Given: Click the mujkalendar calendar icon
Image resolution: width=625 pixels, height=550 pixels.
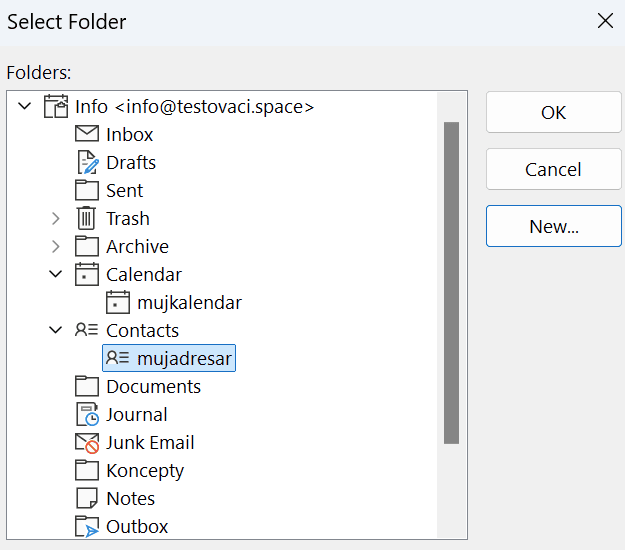Looking at the screenshot, I should (118, 302).
